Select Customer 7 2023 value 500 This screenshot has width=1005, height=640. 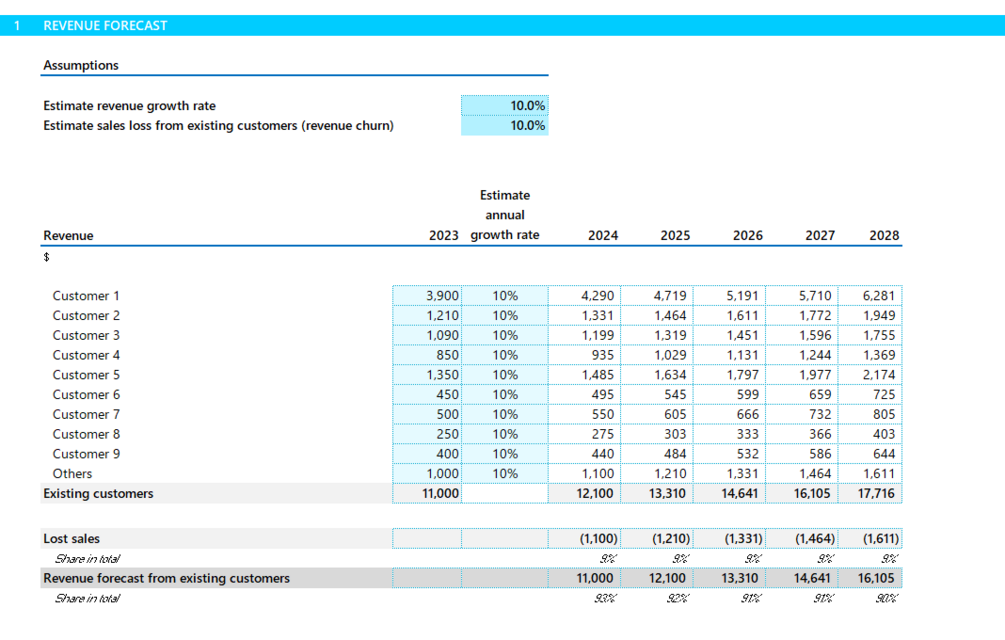click(x=427, y=414)
